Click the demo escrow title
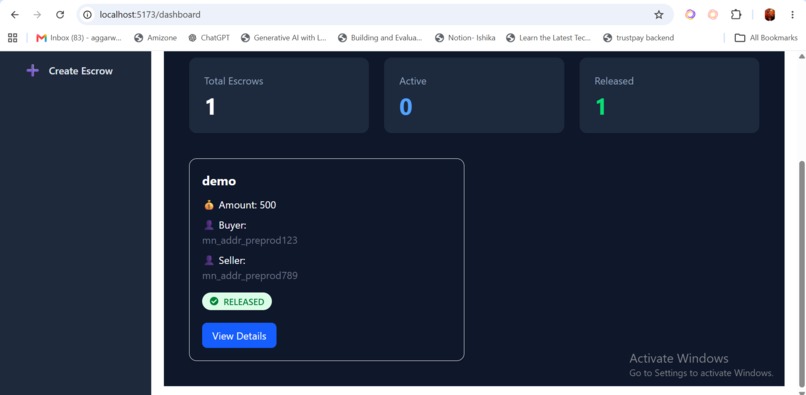The height and width of the screenshot is (395, 806). (x=219, y=181)
